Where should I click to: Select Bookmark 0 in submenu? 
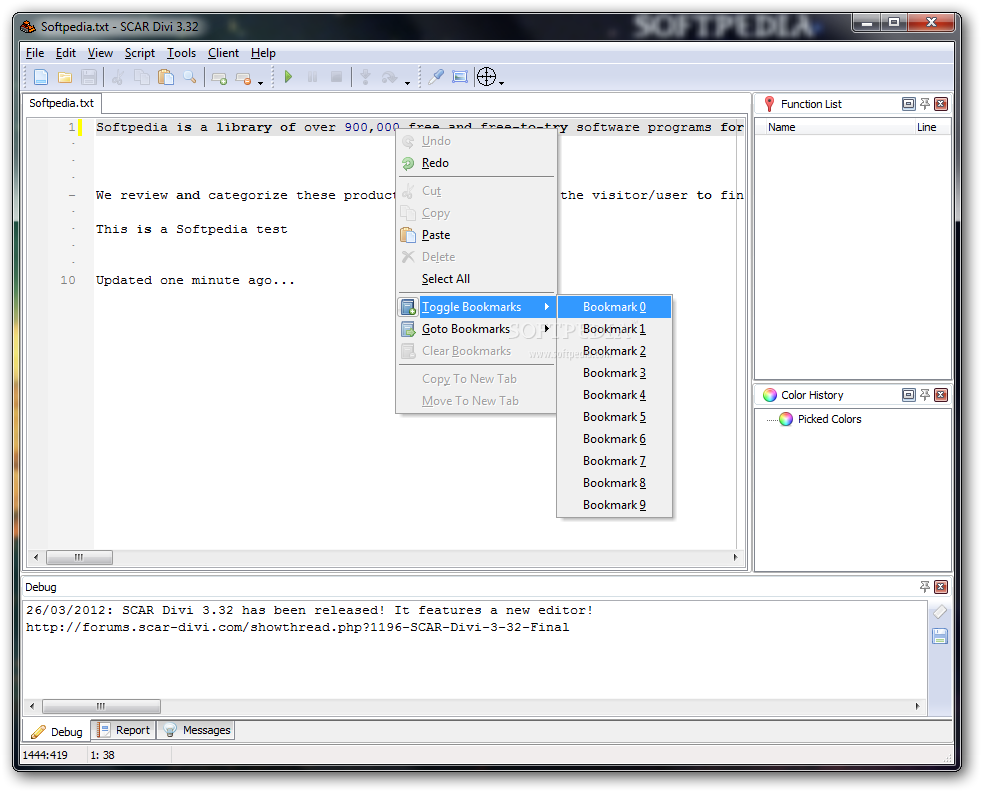click(x=614, y=307)
